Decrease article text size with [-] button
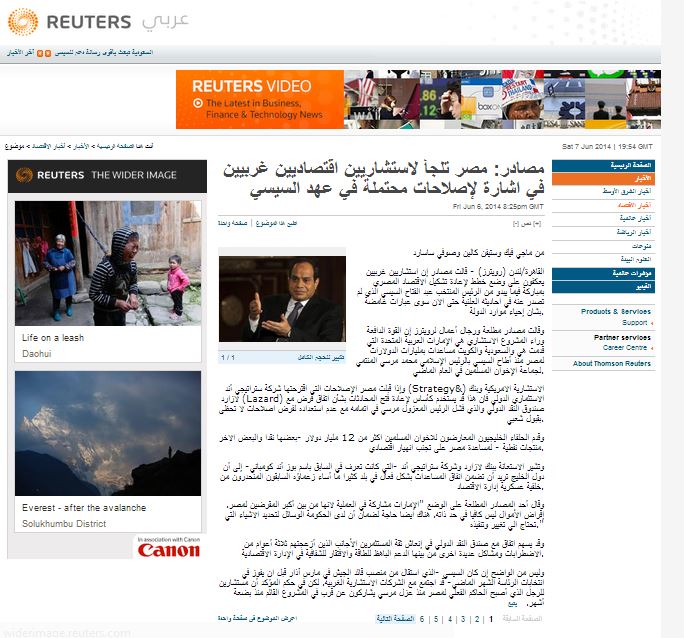 point(516,224)
